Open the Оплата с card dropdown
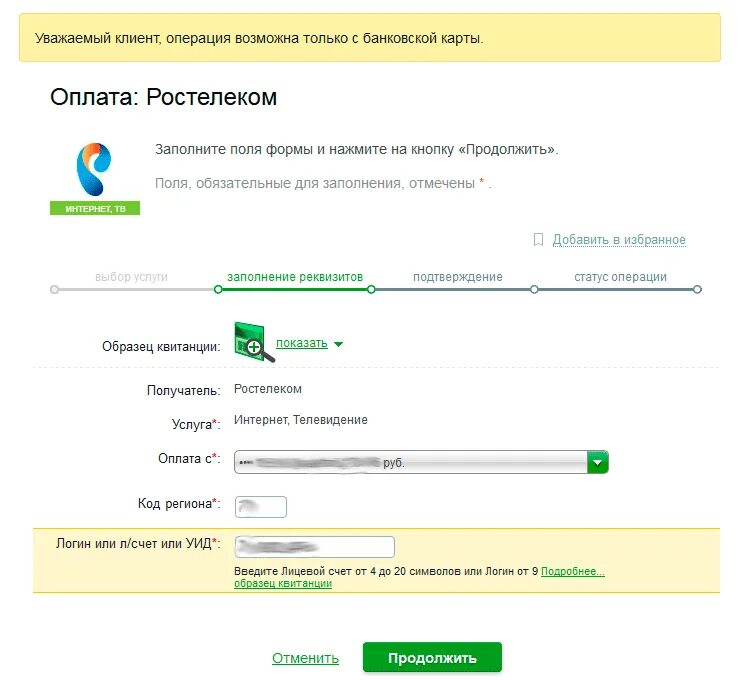The image size is (748, 680). (x=421, y=462)
